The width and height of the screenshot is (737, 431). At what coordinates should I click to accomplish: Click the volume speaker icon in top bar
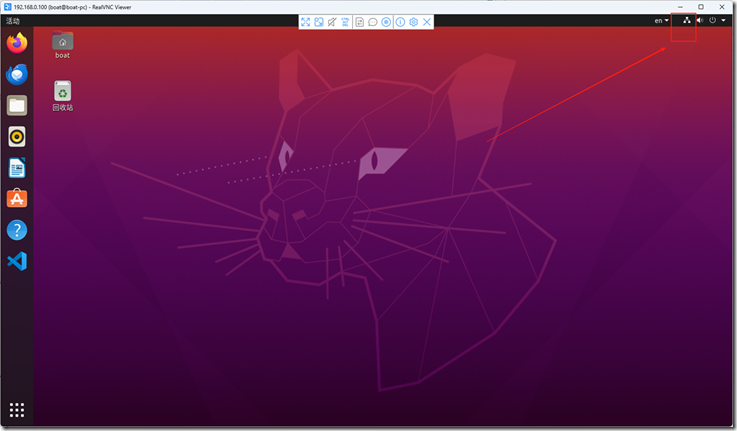(x=700, y=20)
